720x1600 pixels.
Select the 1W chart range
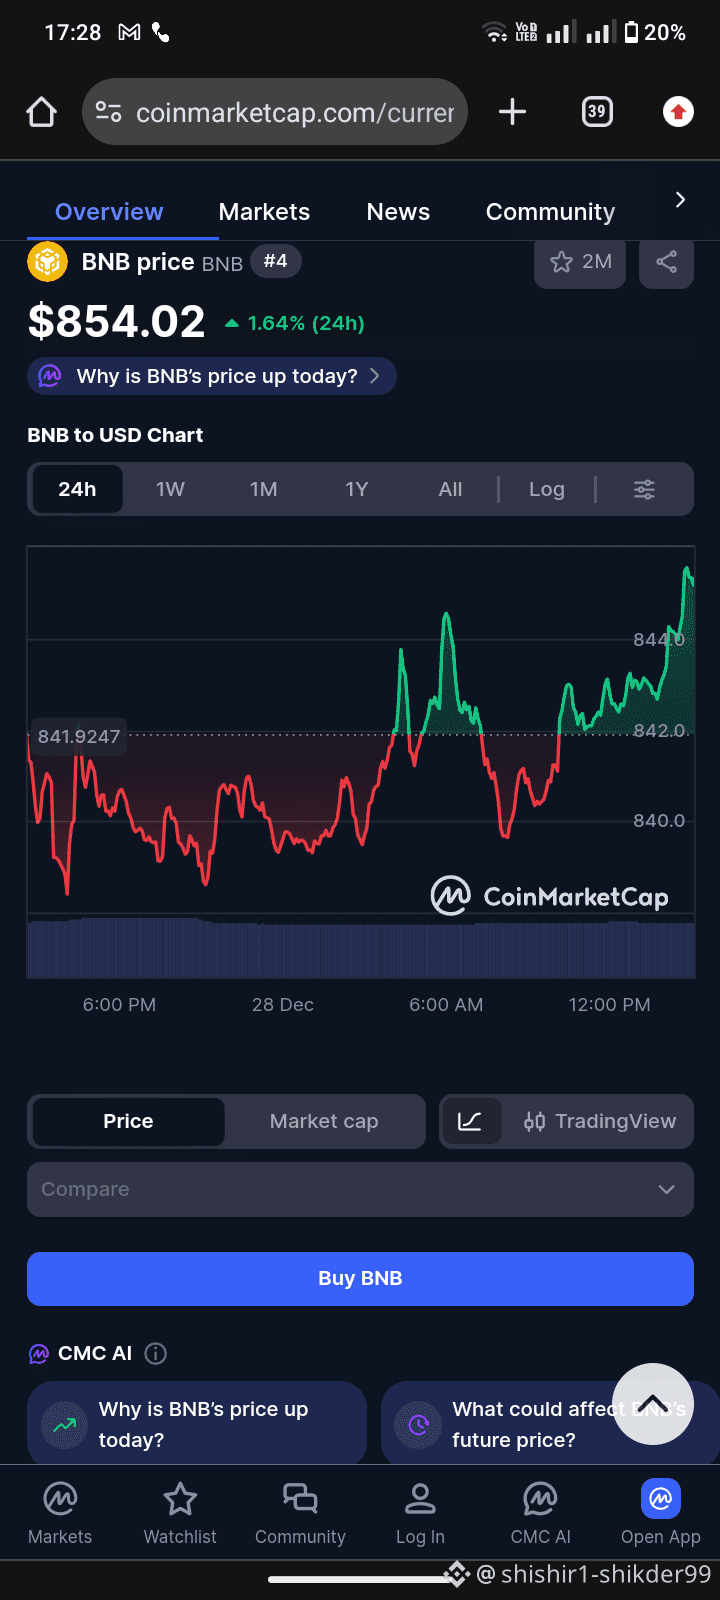point(170,489)
